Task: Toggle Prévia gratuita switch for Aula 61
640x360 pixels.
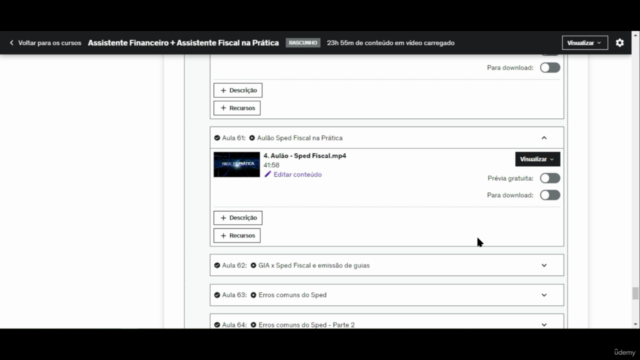Action: pyautogui.click(x=550, y=178)
